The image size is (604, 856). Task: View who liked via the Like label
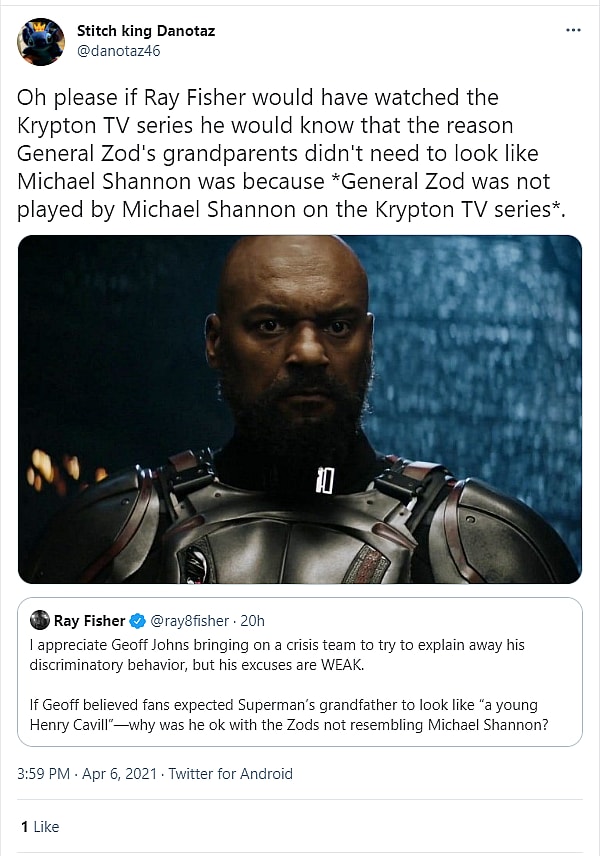pos(46,826)
